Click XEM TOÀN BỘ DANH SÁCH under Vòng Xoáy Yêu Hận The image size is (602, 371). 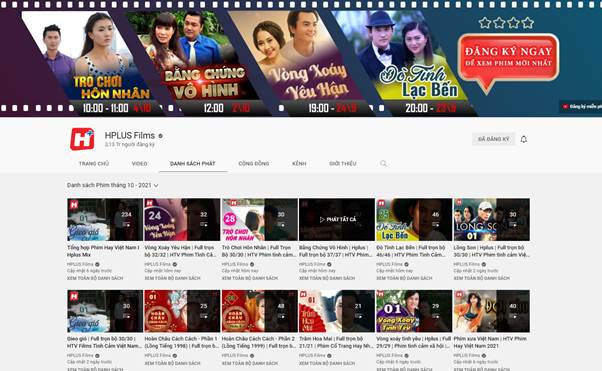(x=172, y=278)
